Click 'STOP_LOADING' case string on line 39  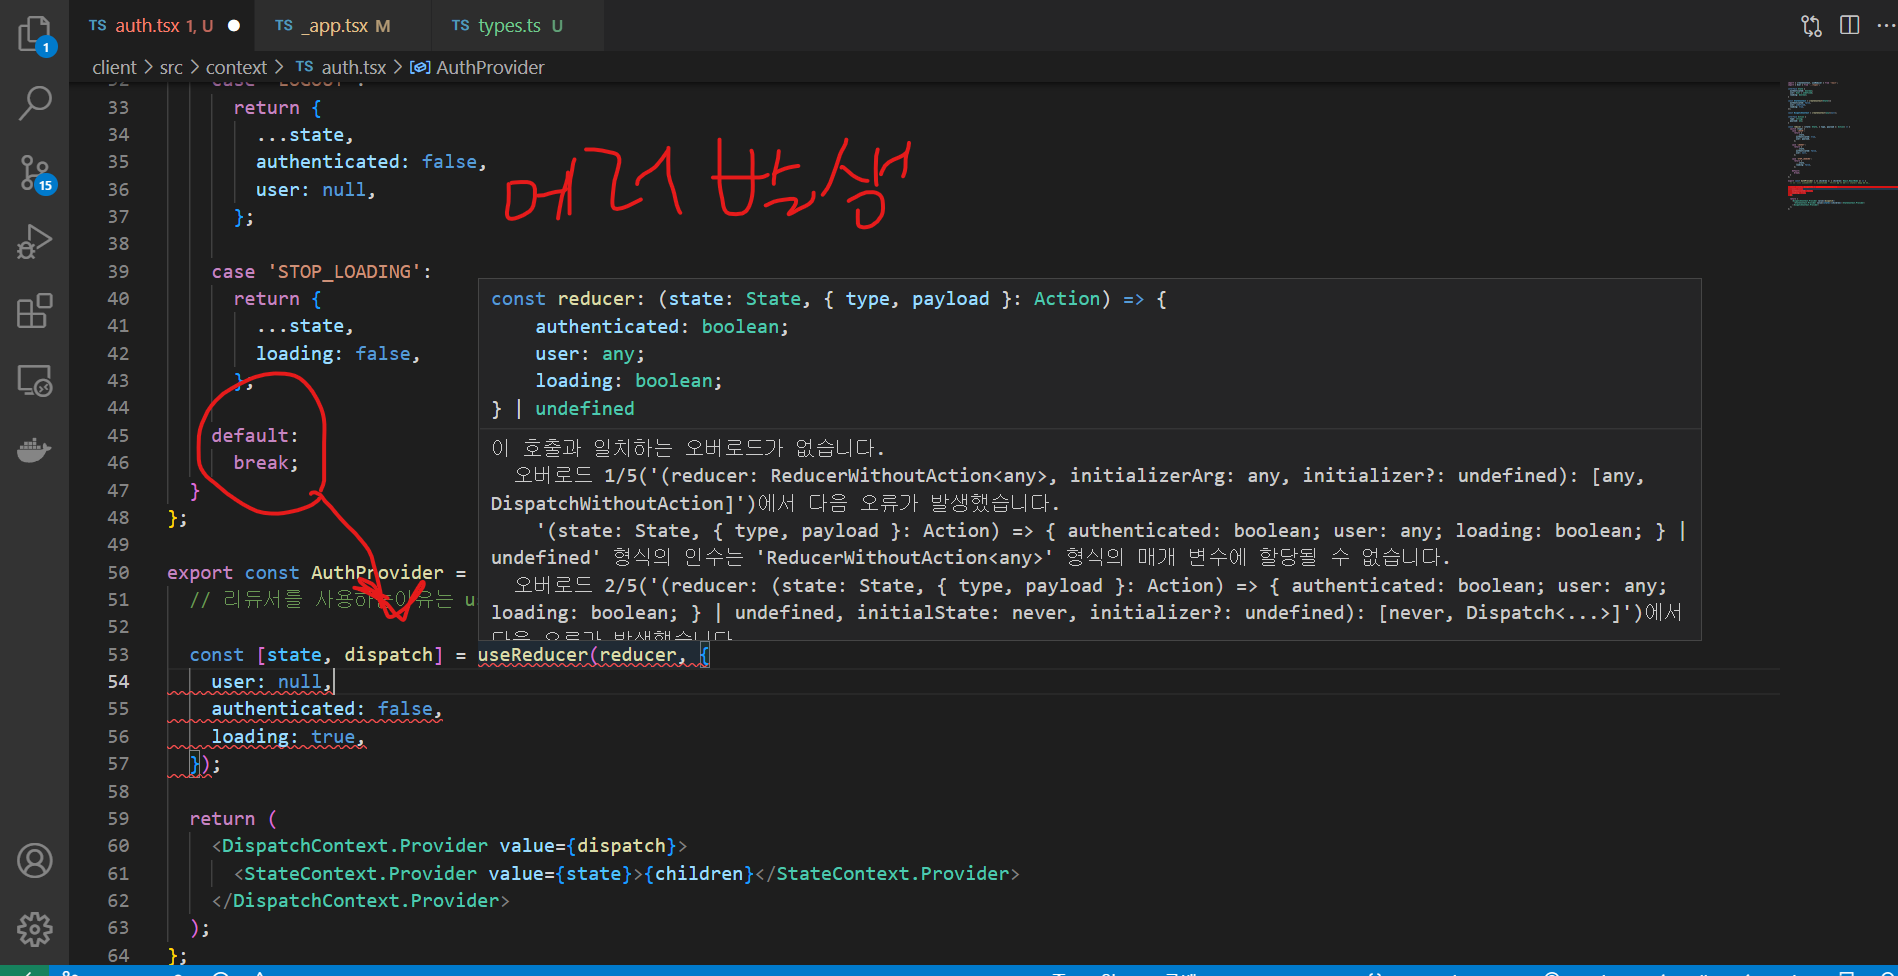(x=343, y=271)
